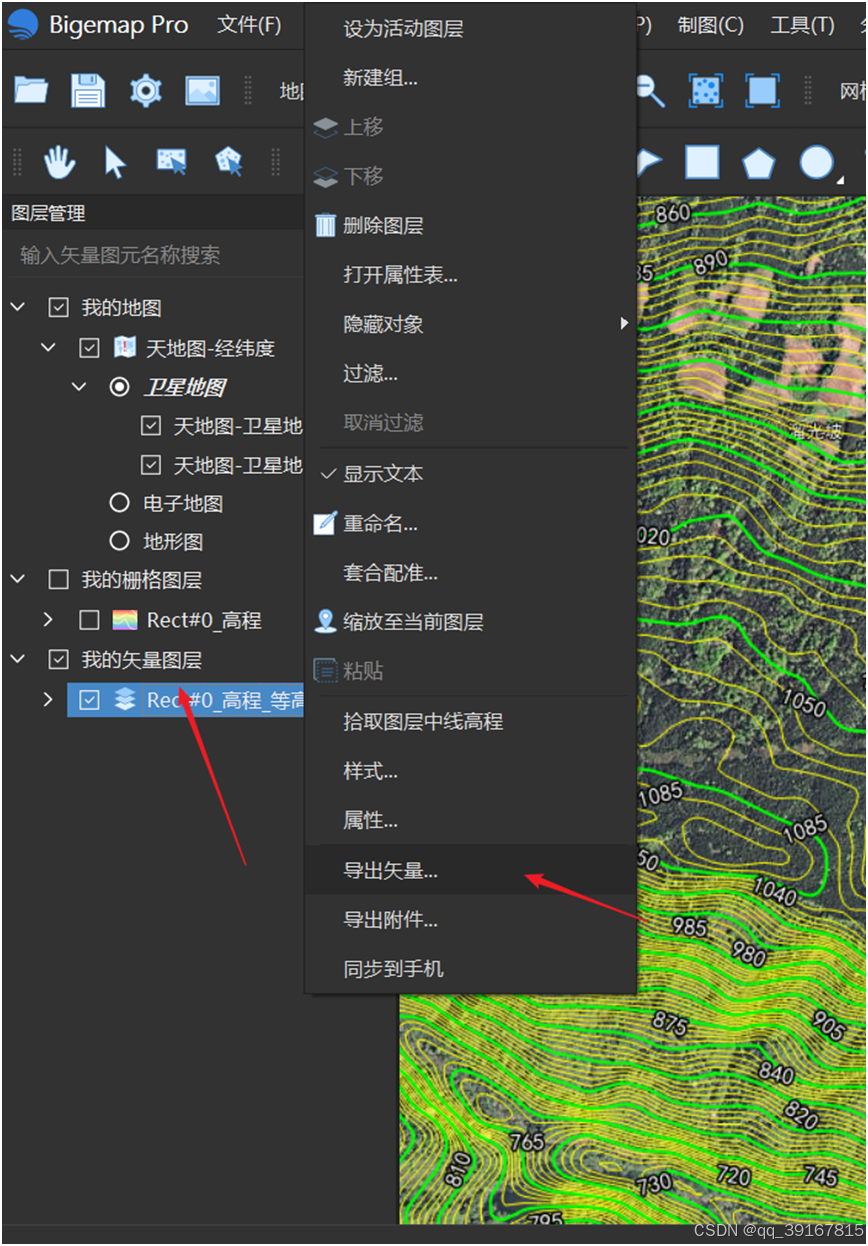Uncheck the 我的栅格图层 layer checkbox
The image size is (868, 1246).
[x=58, y=579]
